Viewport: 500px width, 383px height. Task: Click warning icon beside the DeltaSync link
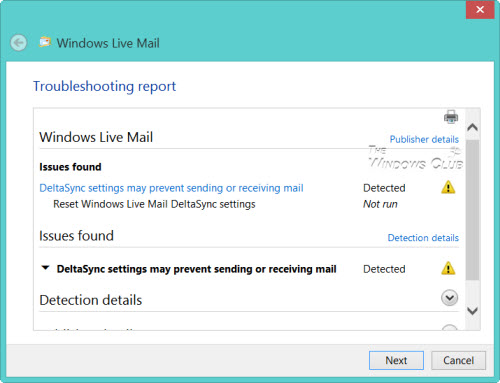[x=448, y=187]
